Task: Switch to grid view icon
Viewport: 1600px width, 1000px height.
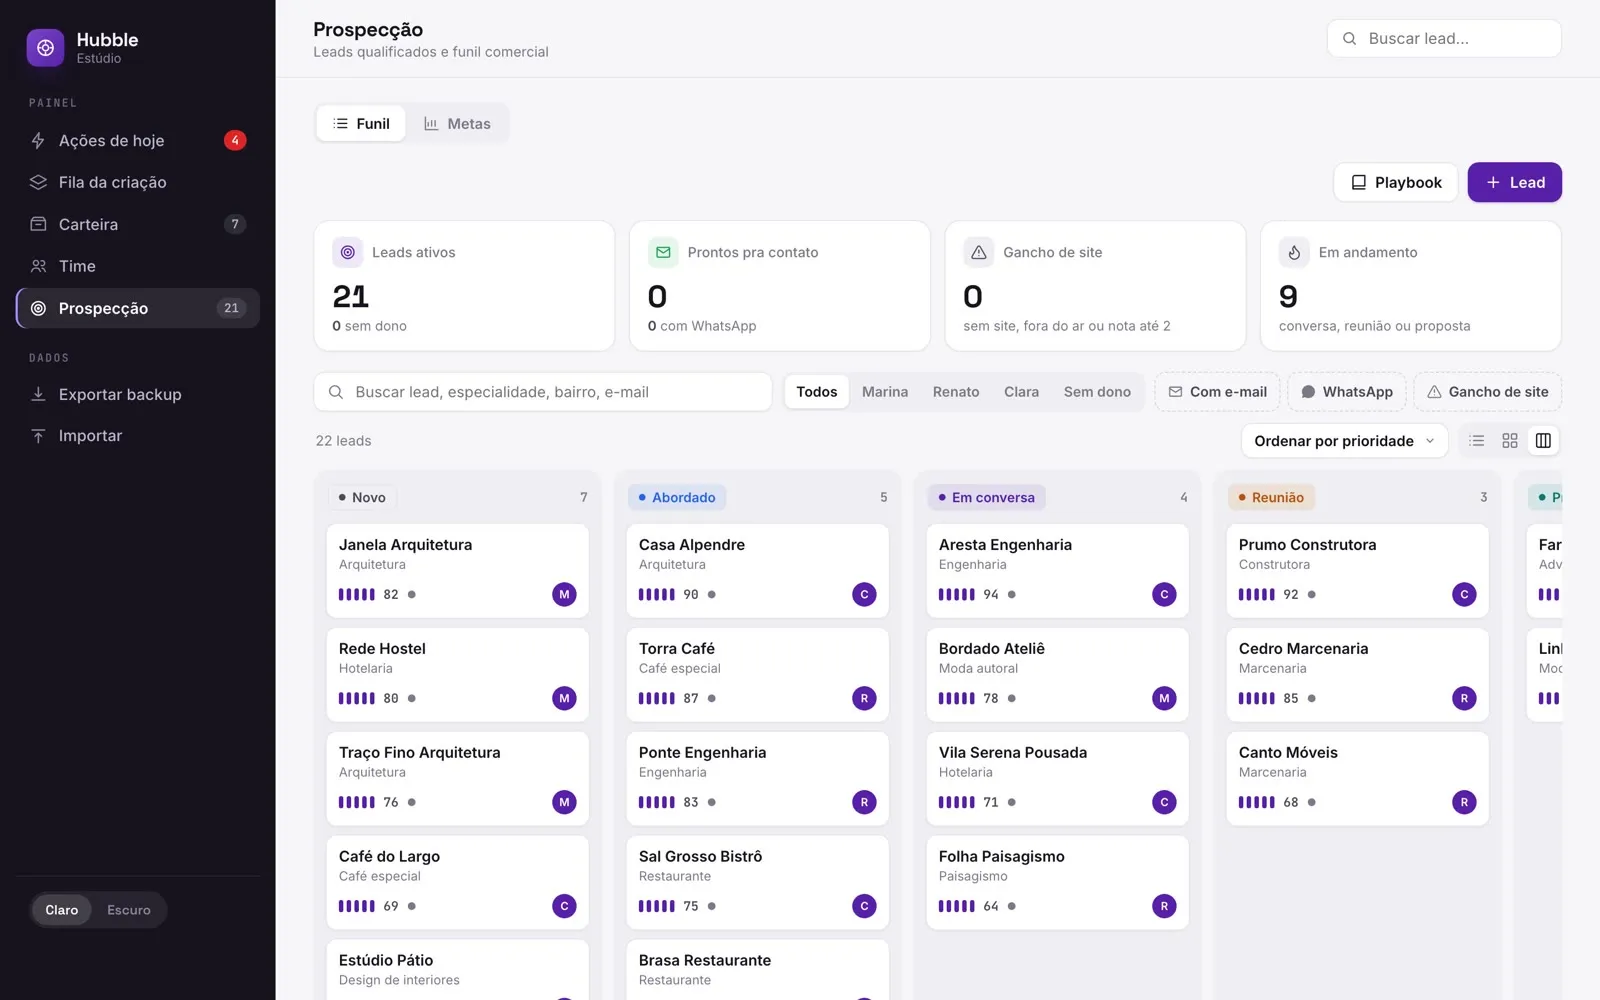Action: [1510, 441]
